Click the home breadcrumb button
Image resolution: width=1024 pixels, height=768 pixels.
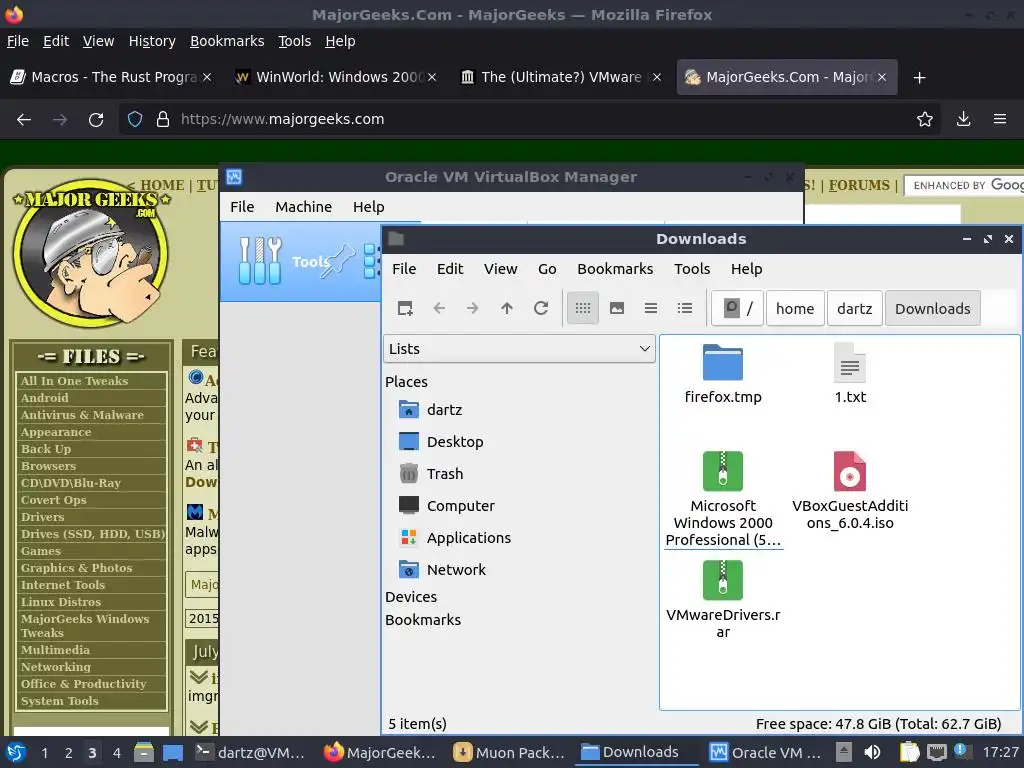tap(795, 308)
